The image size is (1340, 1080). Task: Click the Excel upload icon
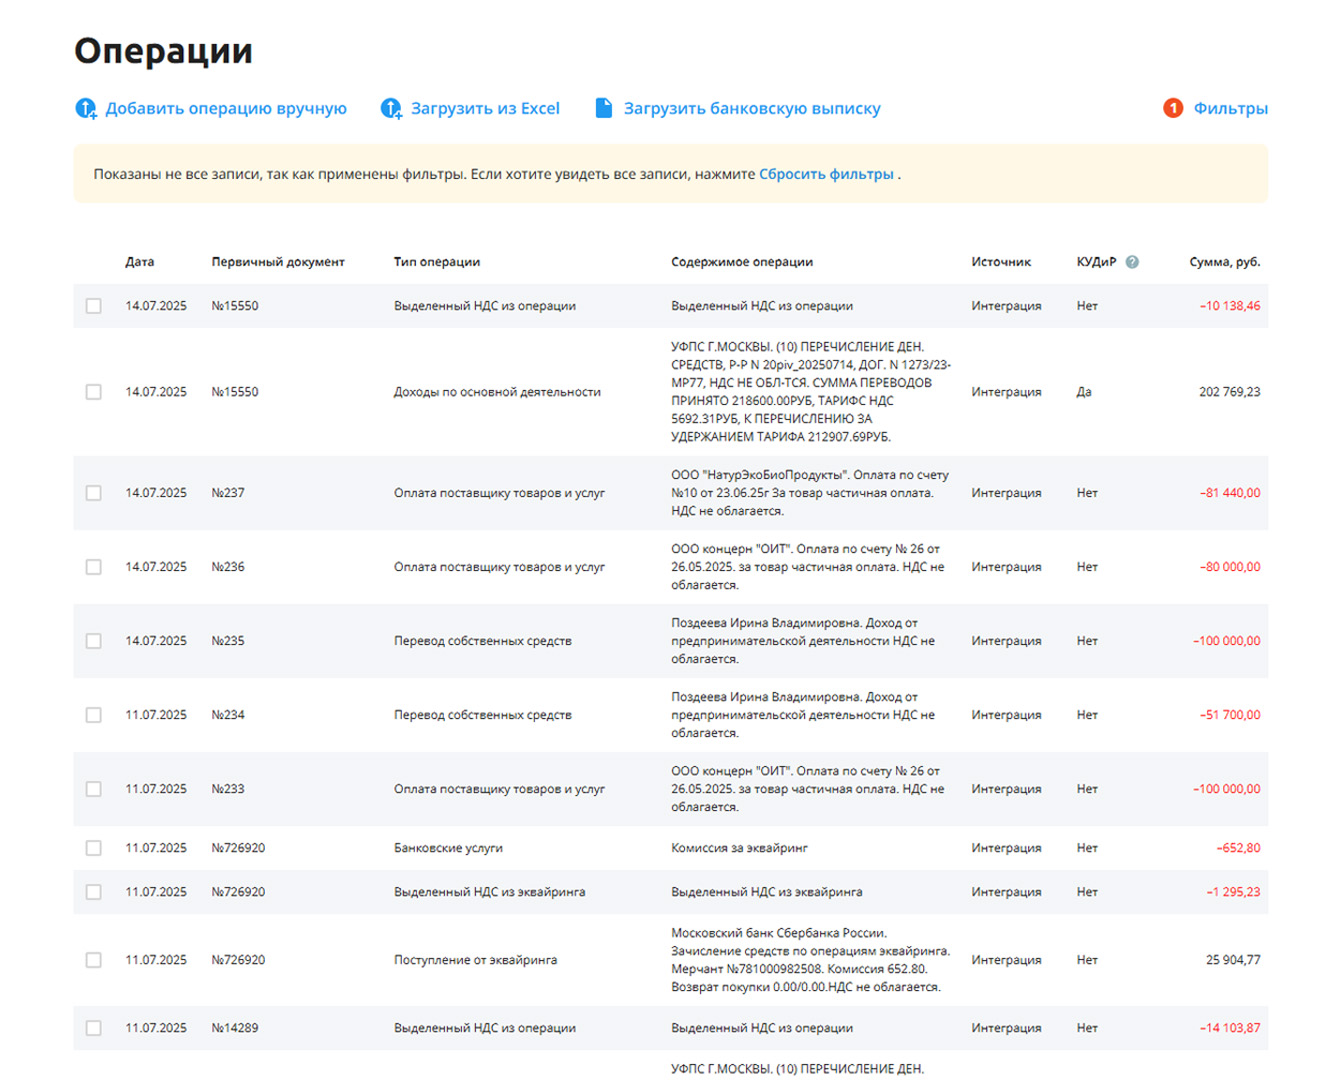point(391,108)
